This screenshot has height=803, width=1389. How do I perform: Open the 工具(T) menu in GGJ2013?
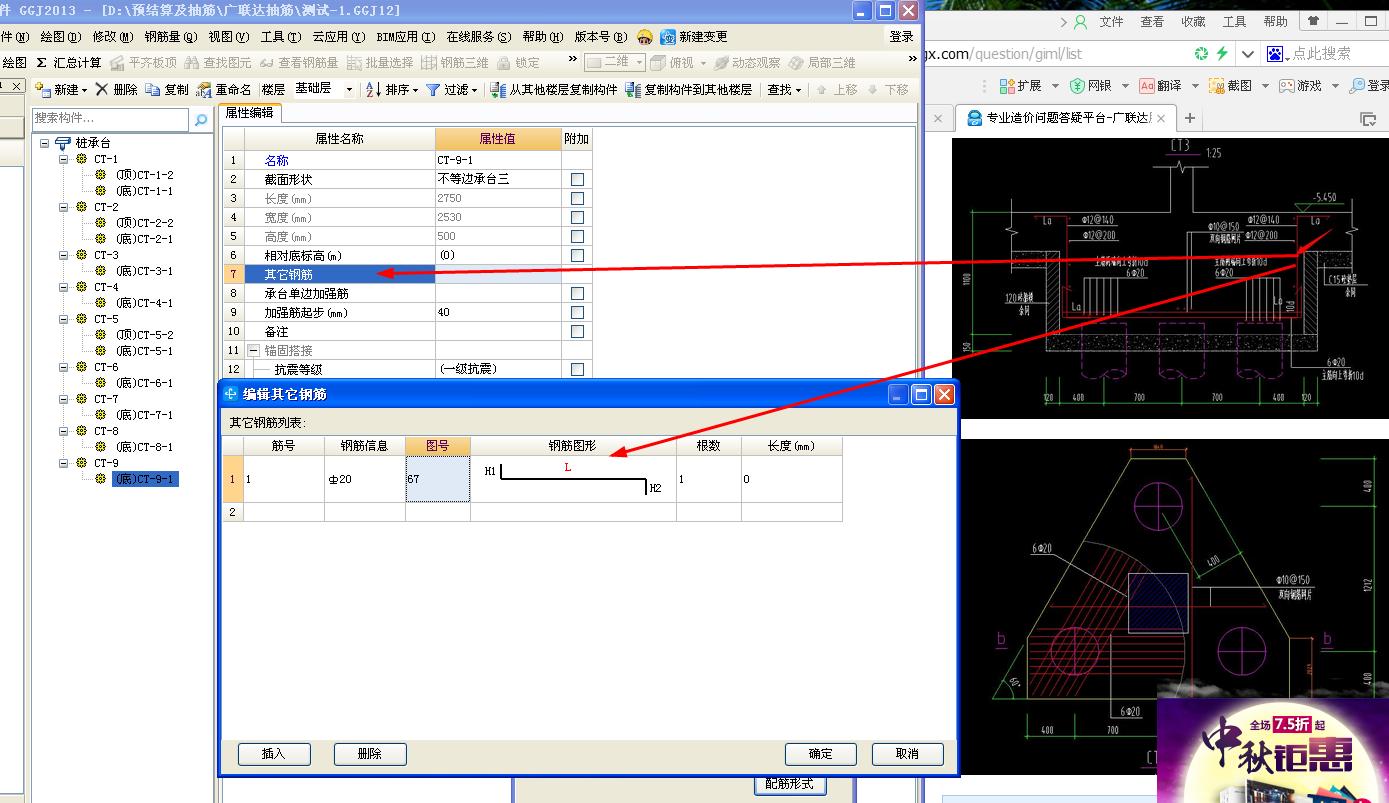(x=280, y=37)
